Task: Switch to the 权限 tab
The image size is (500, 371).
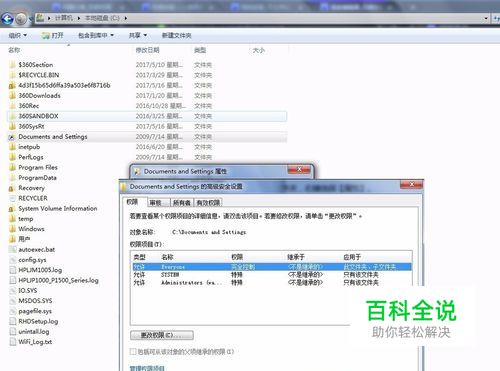Action: pos(133,202)
